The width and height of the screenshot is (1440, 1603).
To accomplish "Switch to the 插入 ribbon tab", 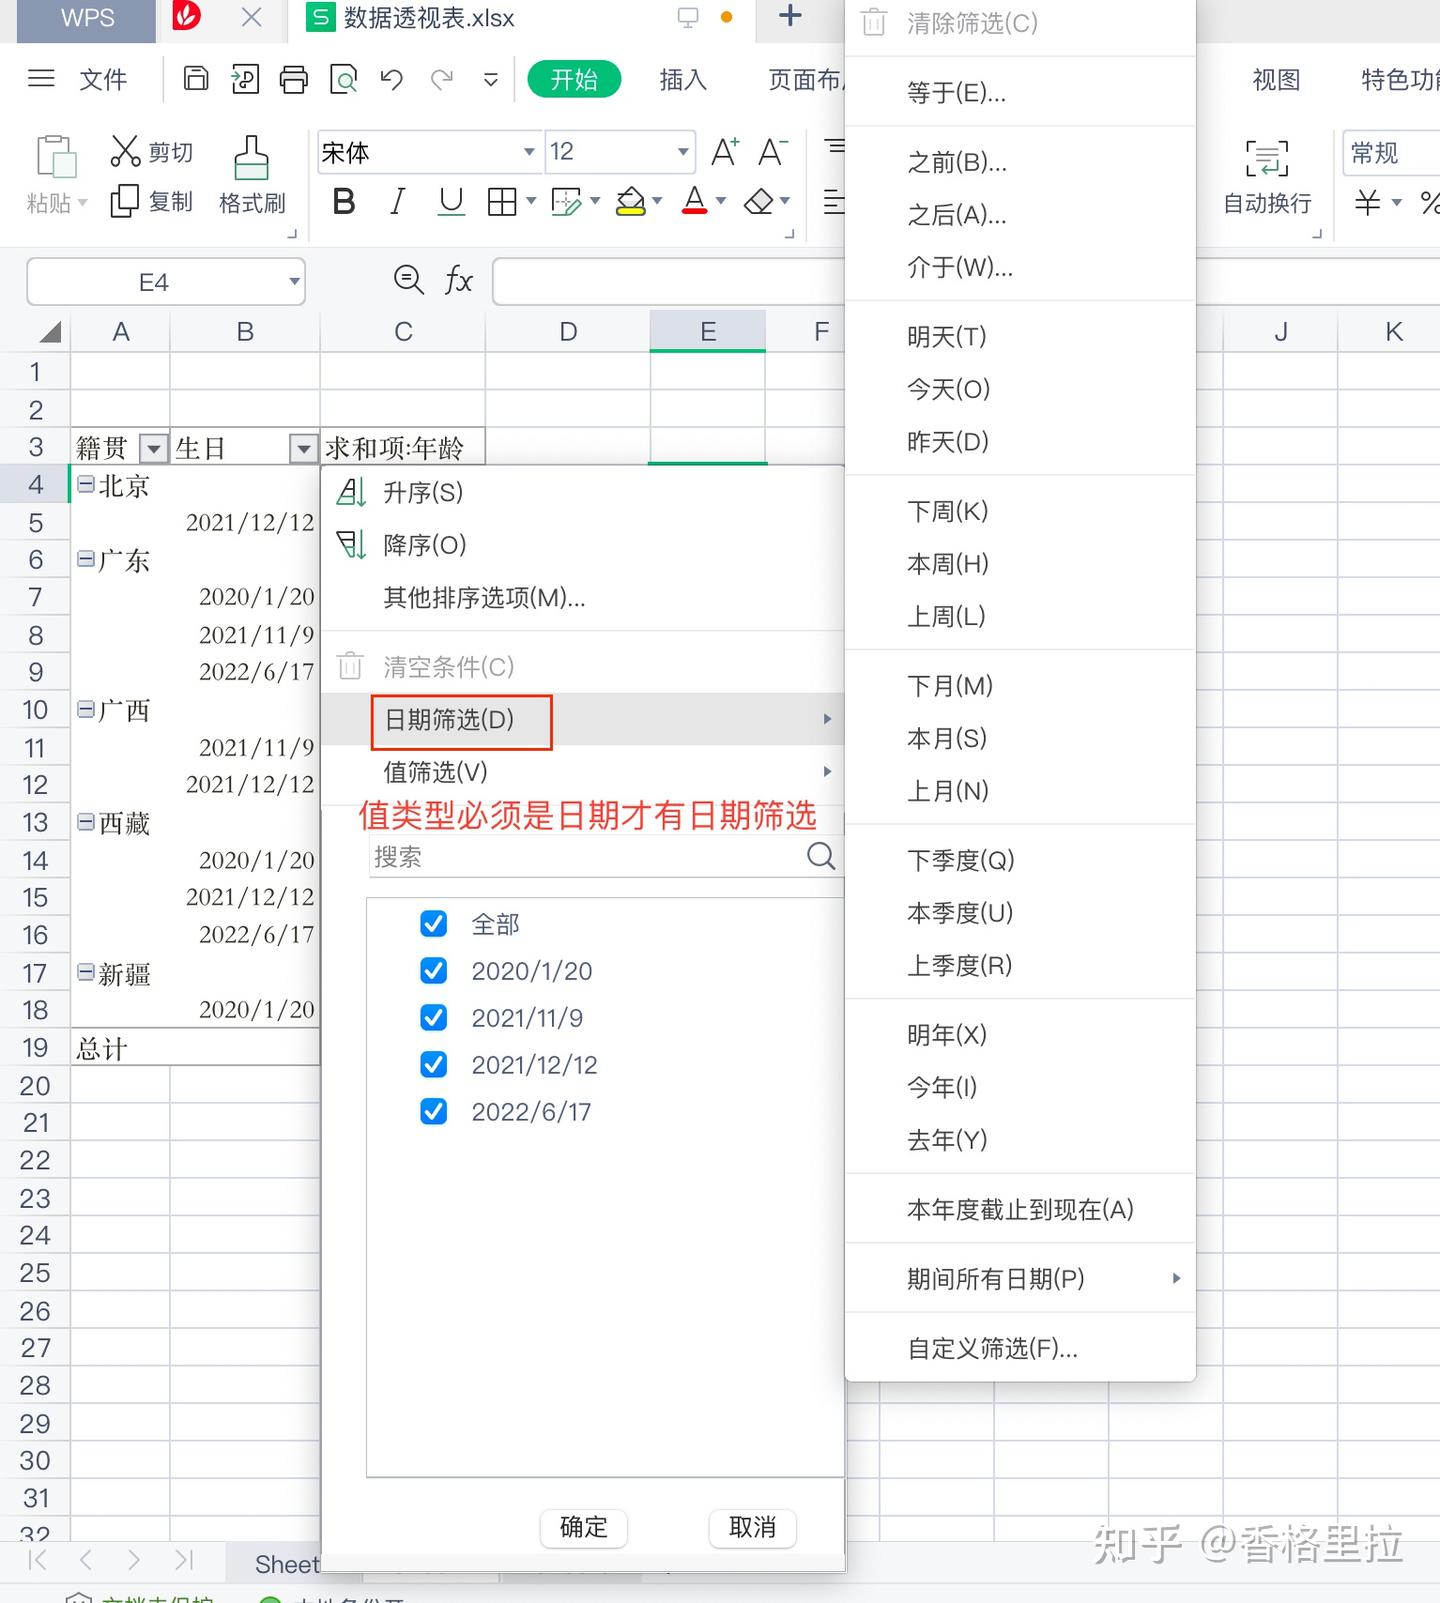I will tap(683, 79).
